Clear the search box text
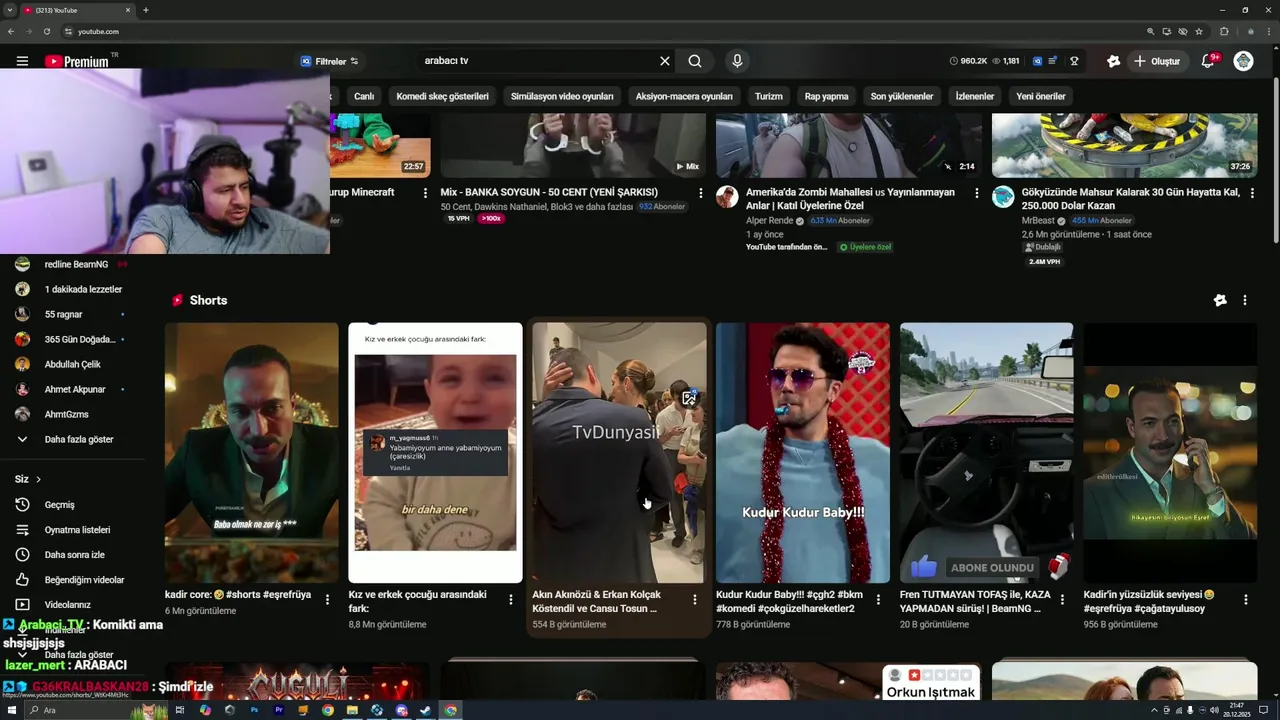Screen dimensions: 1280x720 664,61
